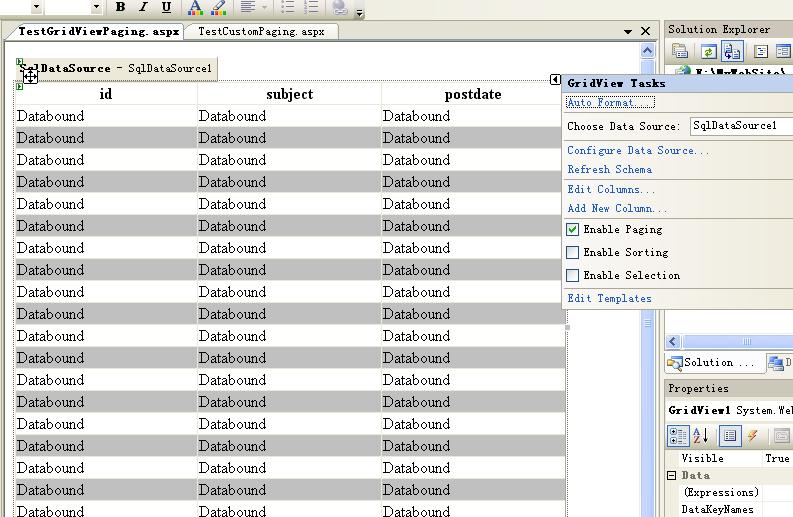Toggle Underline formatting in toolbar
The width and height of the screenshot is (793, 517).
click(166, 7)
